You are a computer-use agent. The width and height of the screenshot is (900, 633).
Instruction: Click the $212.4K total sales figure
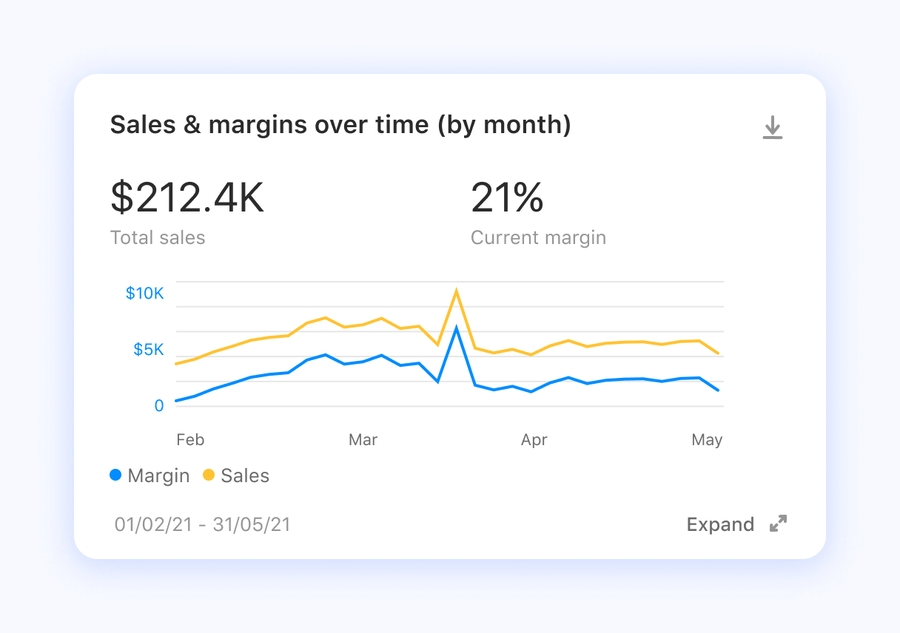click(187, 197)
